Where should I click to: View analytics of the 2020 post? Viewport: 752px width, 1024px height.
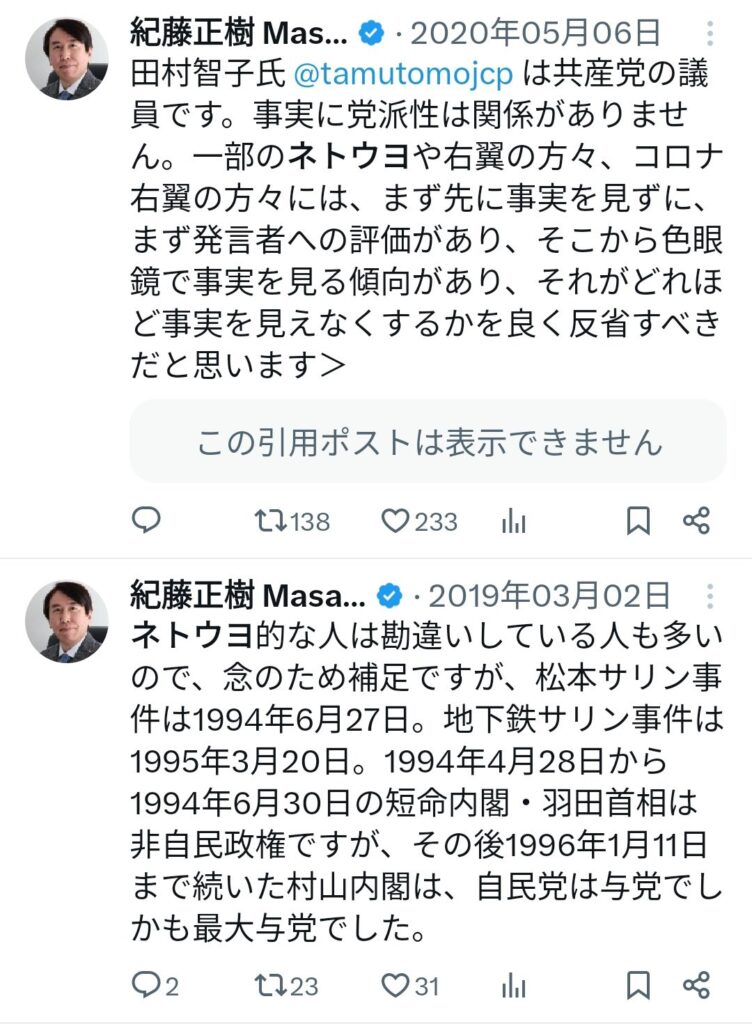click(513, 520)
